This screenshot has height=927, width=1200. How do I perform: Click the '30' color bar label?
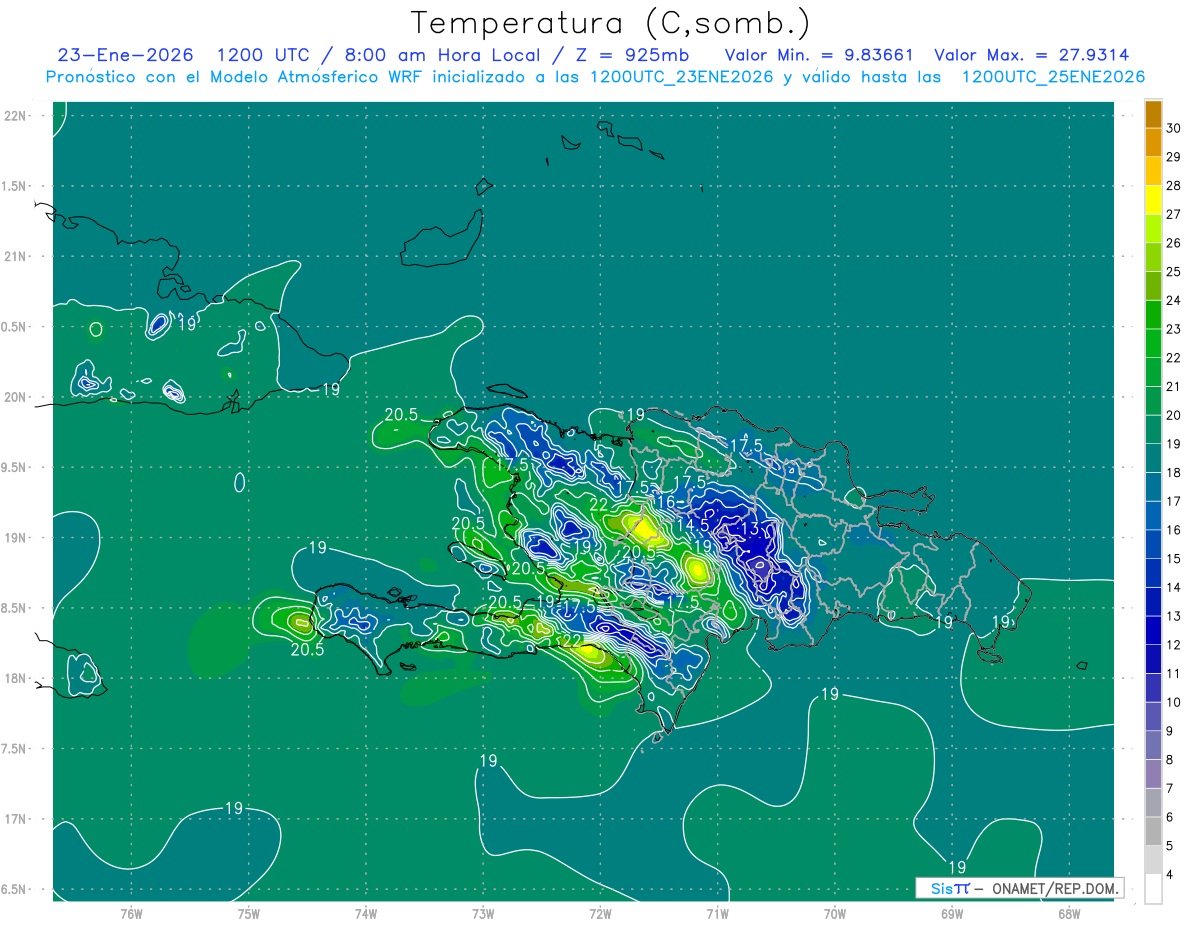tap(1174, 128)
